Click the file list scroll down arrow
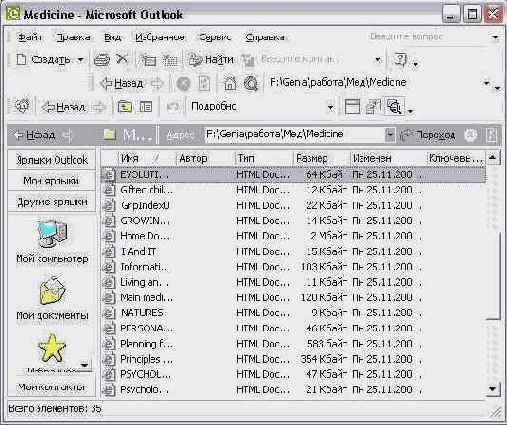This screenshot has width=507, height=425. point(493,389)
